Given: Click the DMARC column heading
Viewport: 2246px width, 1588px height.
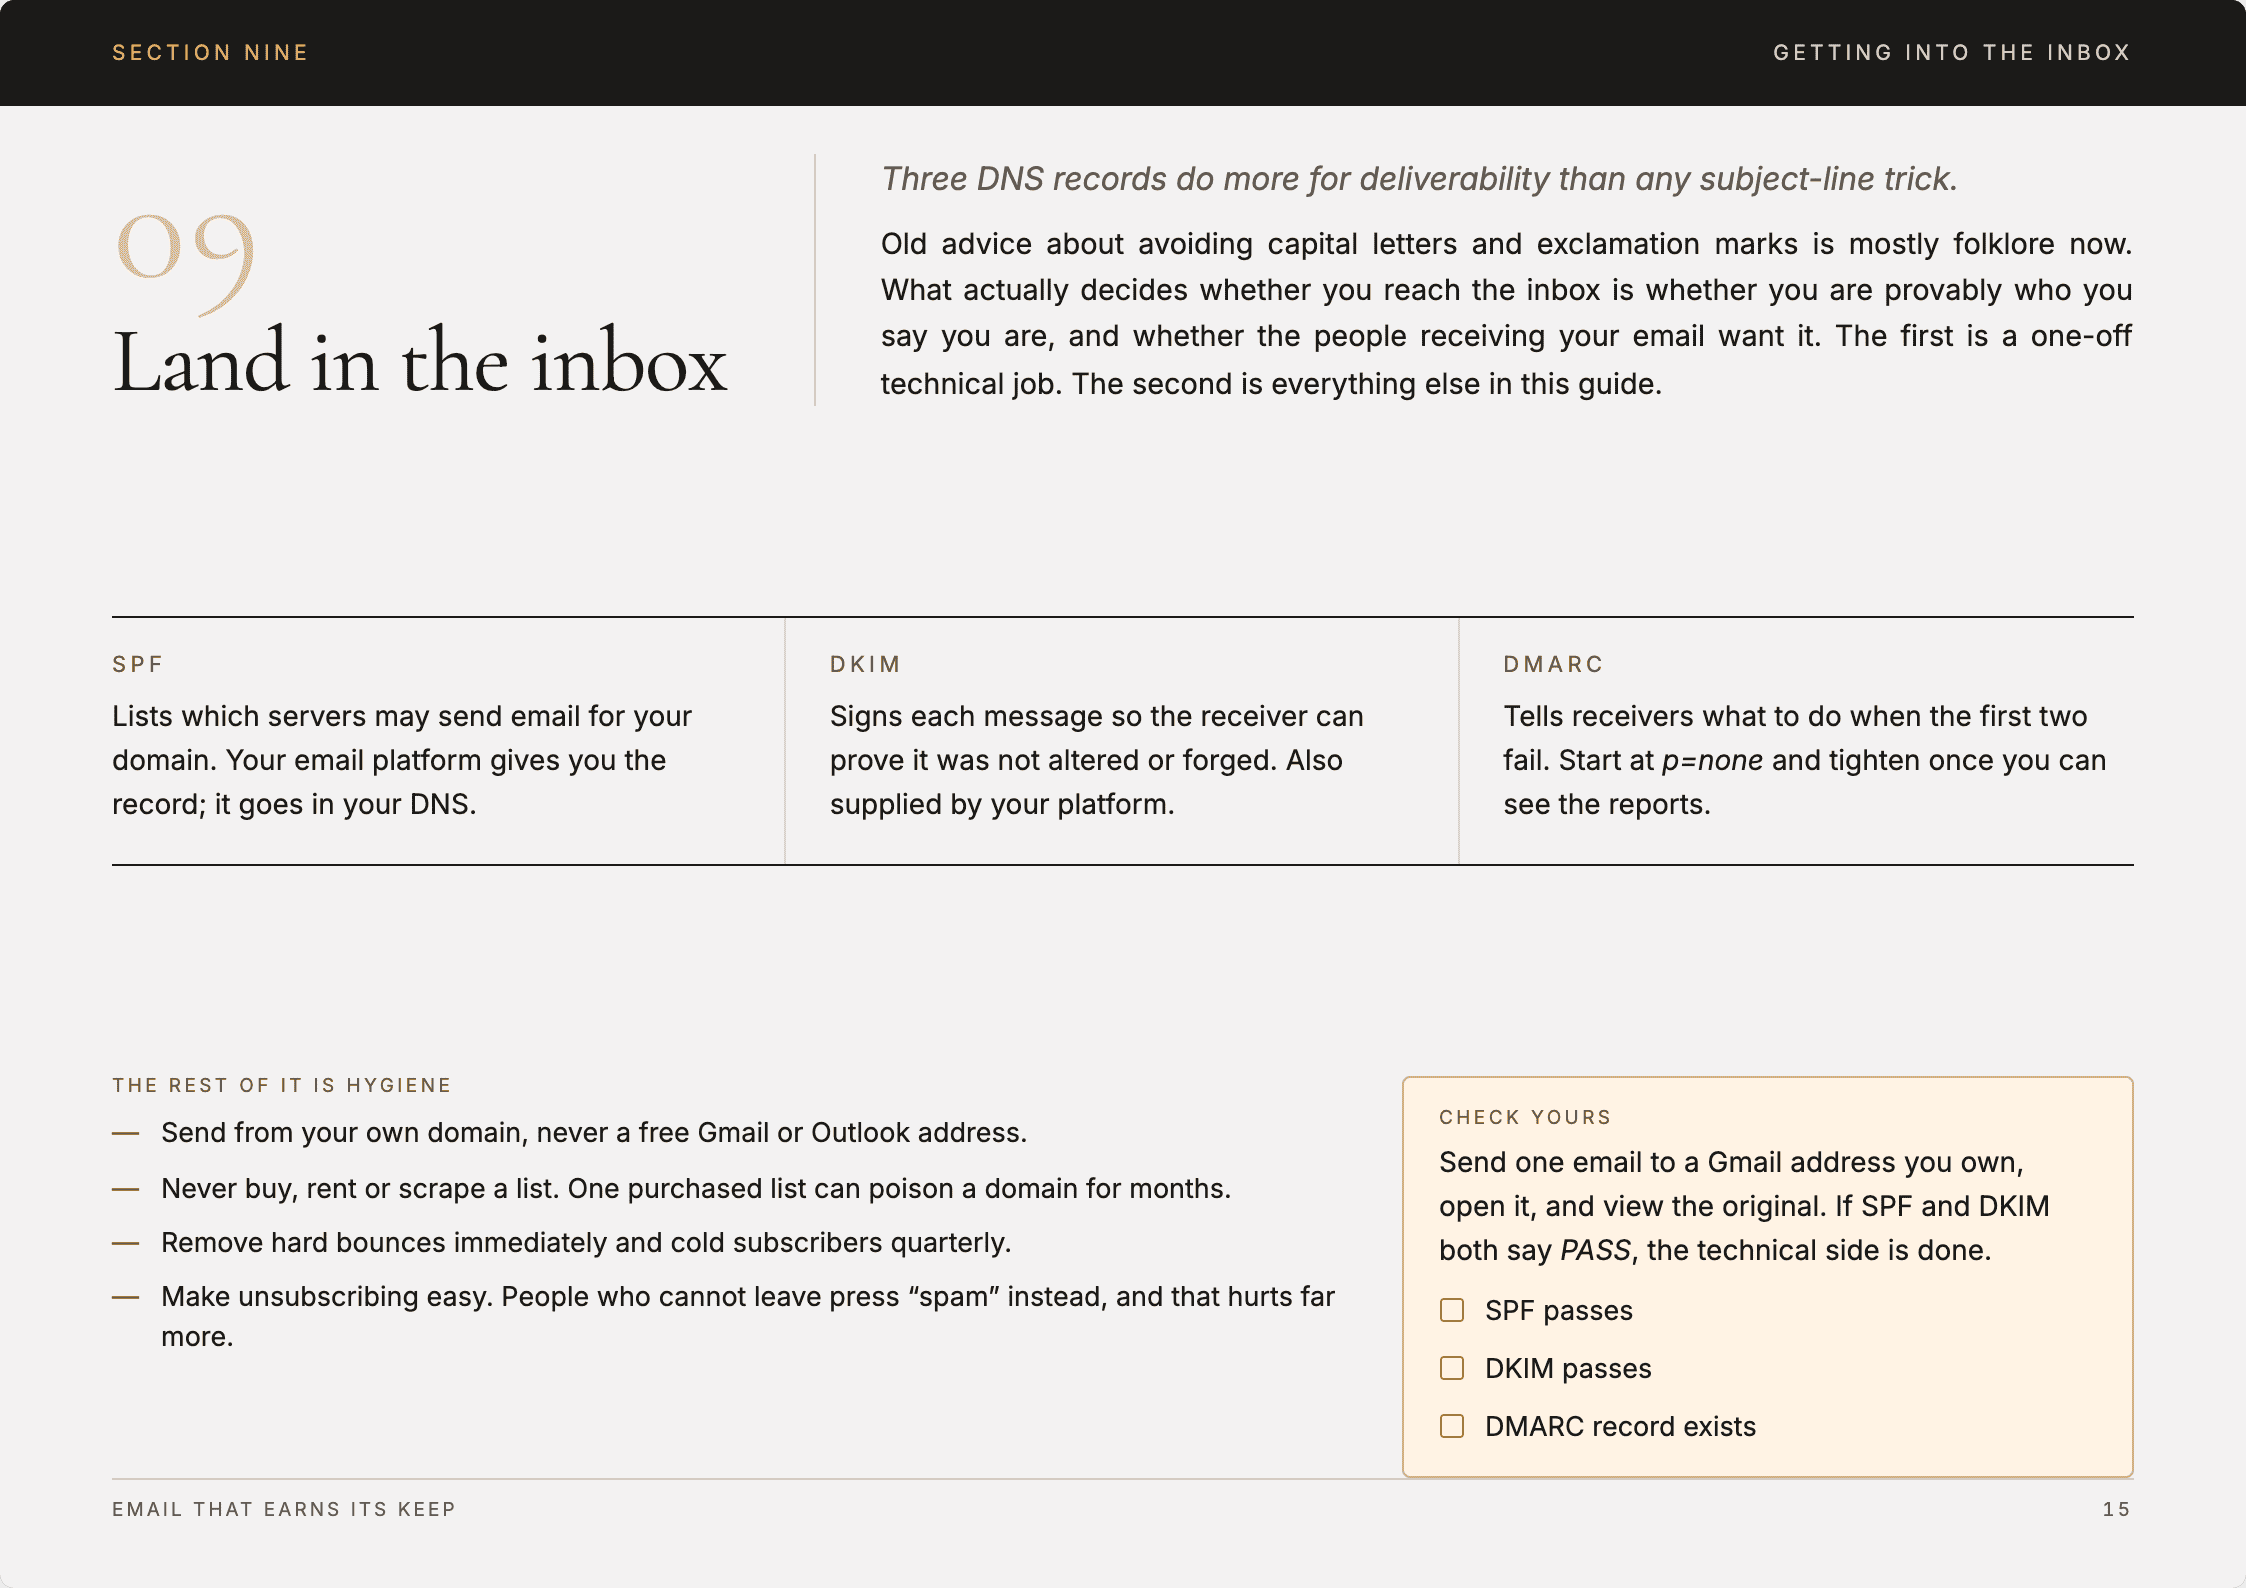Looking at the screenshot, I should click(1554, 664).
